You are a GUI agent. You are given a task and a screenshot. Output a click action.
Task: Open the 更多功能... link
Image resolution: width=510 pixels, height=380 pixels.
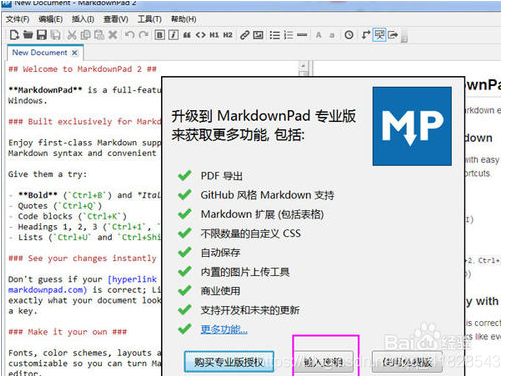point(224,329)
